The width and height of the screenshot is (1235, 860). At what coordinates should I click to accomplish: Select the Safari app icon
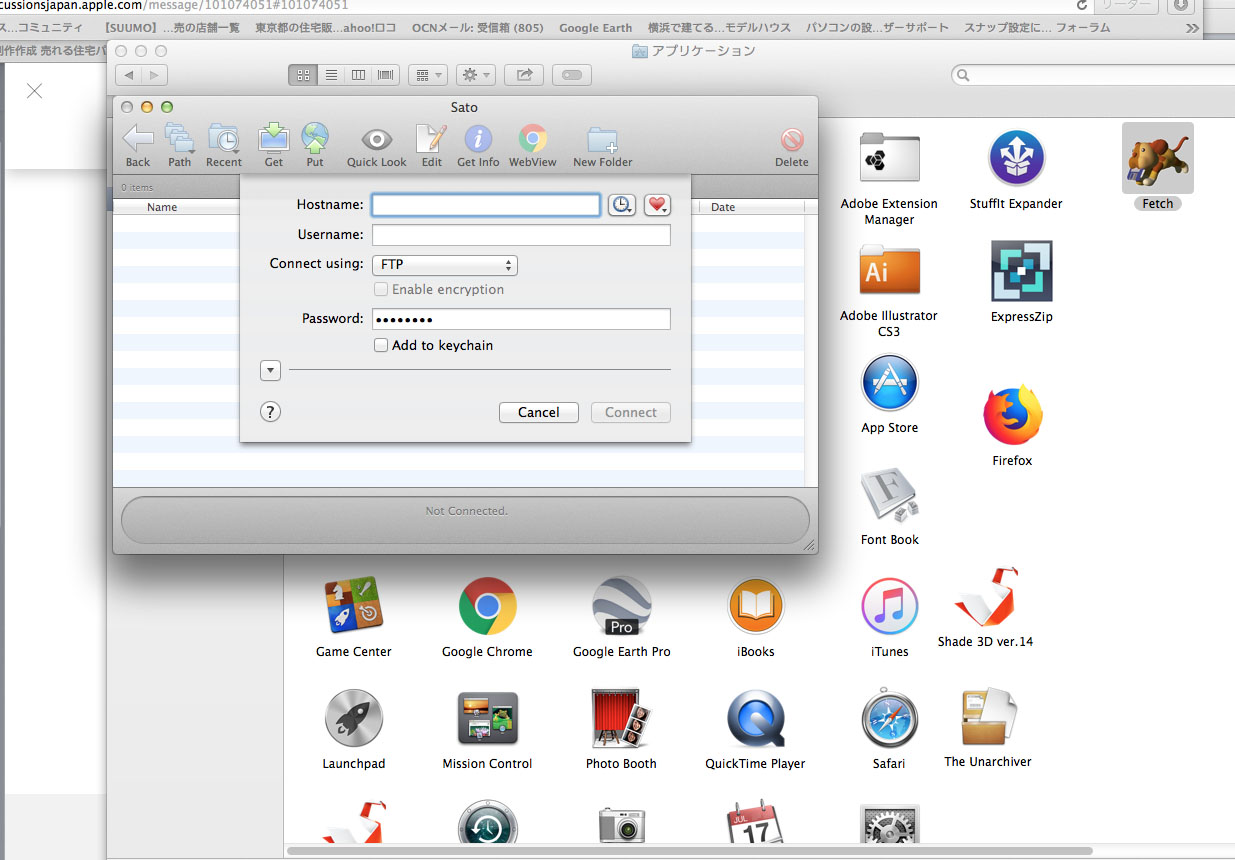coord(889,718)
